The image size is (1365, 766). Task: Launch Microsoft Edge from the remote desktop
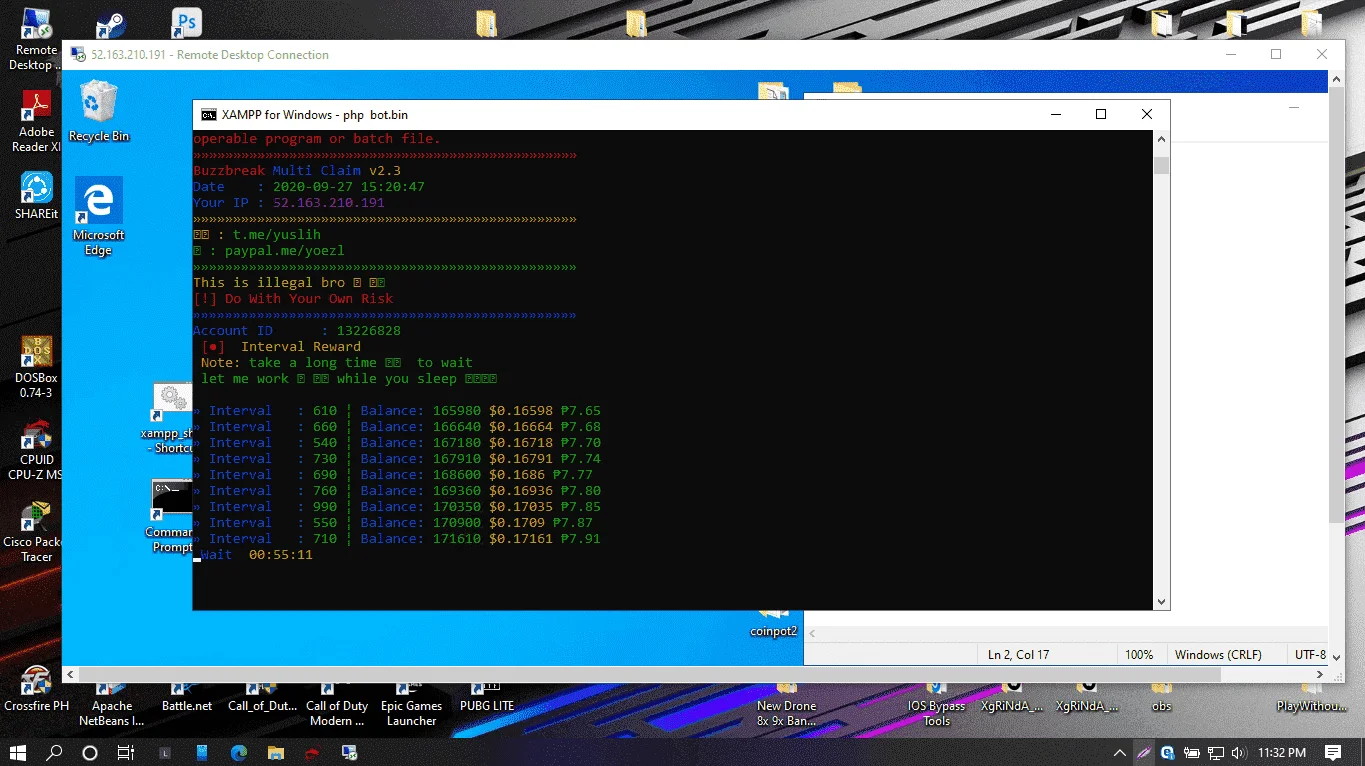coord(99,216)
